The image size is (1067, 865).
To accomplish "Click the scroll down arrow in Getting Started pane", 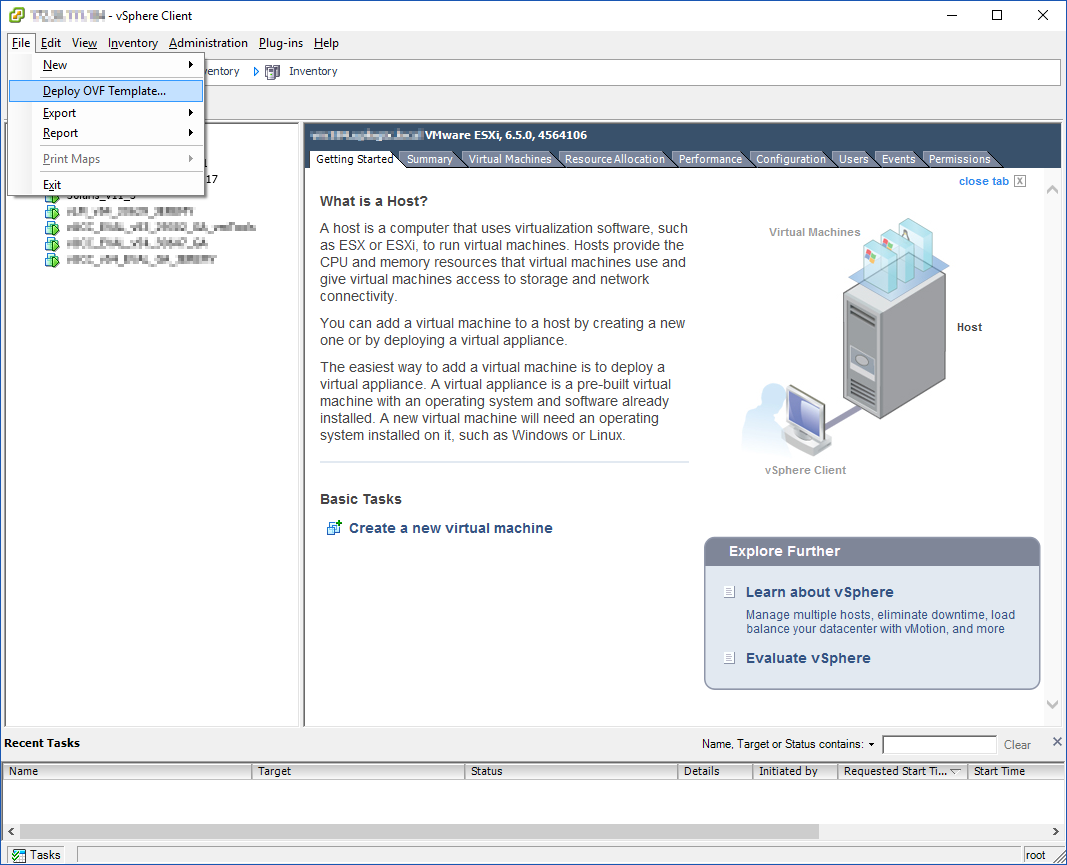I will pyautogui.click(x=1052, y=705).
